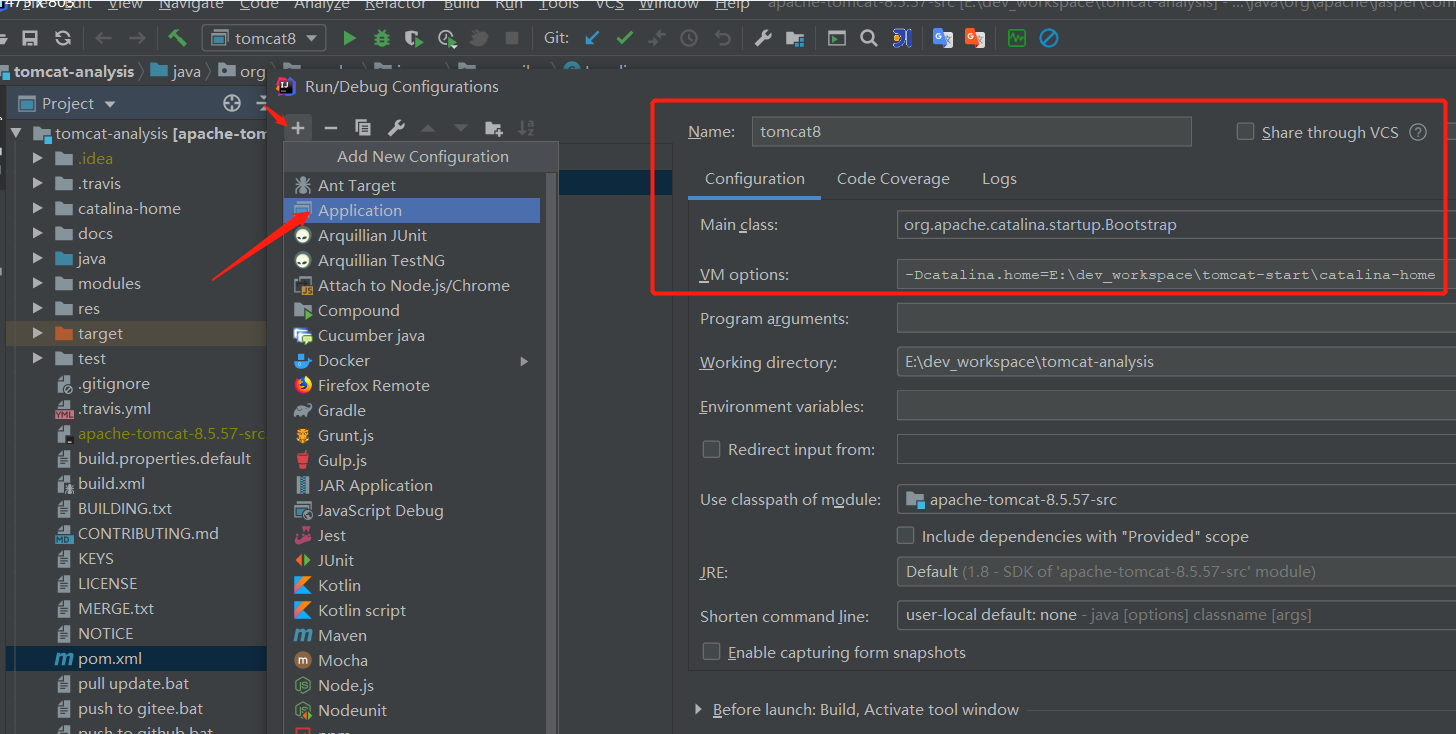Screen dimensions: 1456x734
Task: Click the Main class input field
Action: (1176, 225)
